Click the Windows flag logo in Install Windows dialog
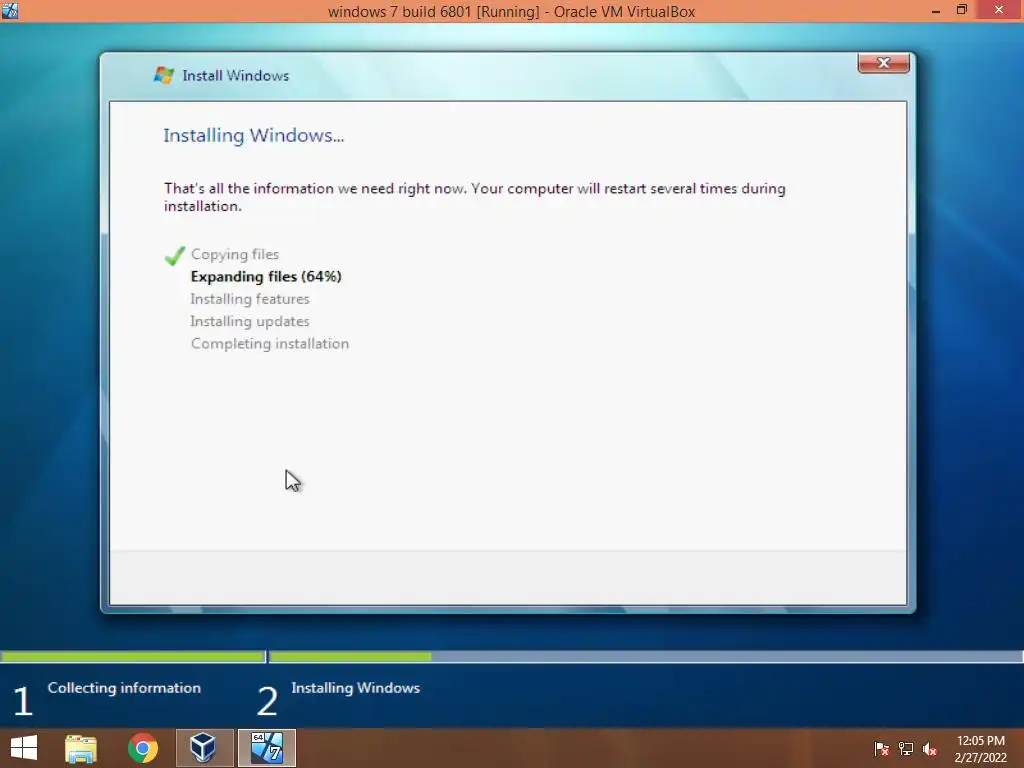Viewport: 1024px width, 768px height. (163, 75)
